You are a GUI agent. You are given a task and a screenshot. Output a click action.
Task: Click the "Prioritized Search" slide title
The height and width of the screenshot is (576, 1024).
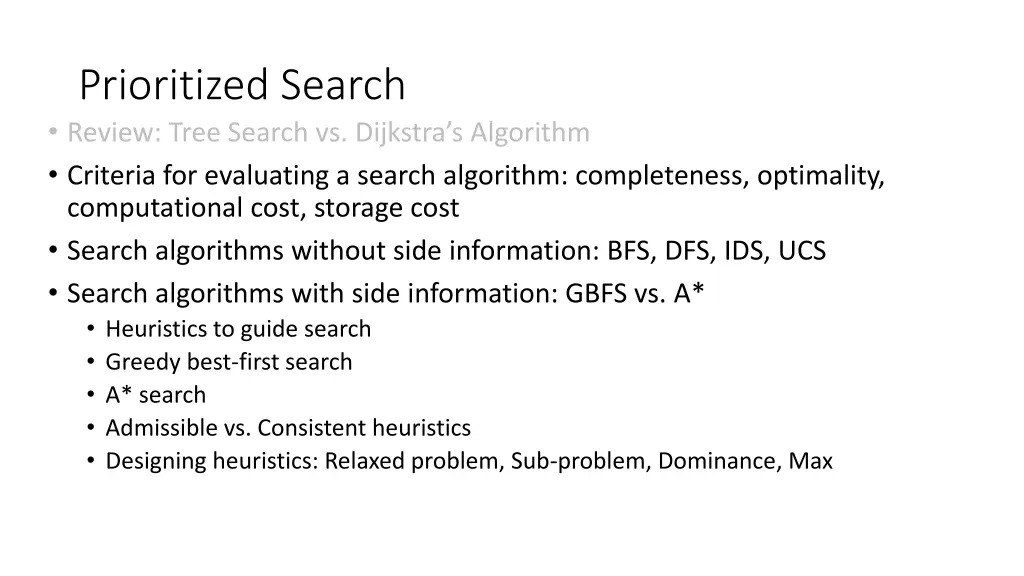pyautogui.click(x=242, y=85)
